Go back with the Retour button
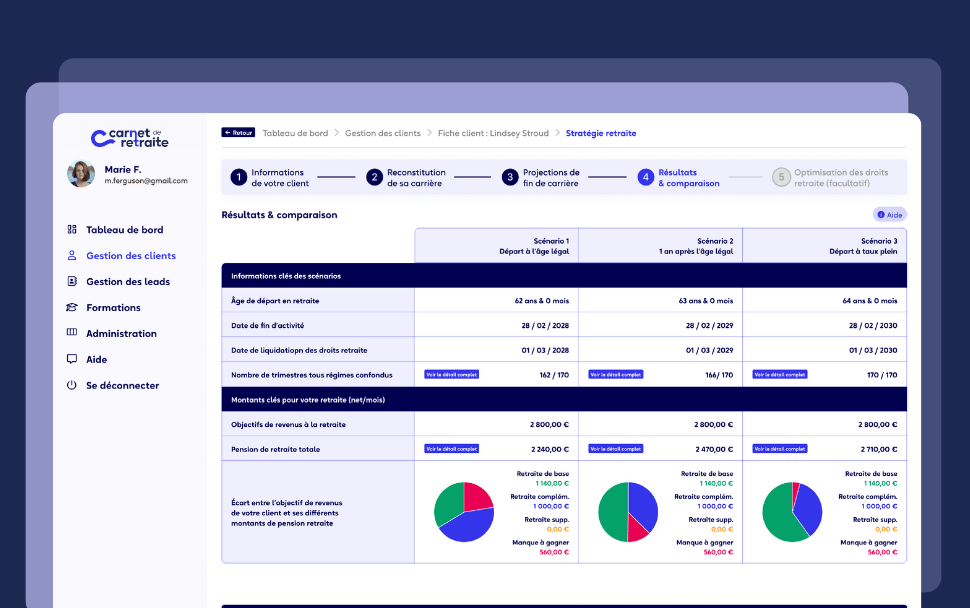This screenshot has height=608, width=970. tap(238, 132)
